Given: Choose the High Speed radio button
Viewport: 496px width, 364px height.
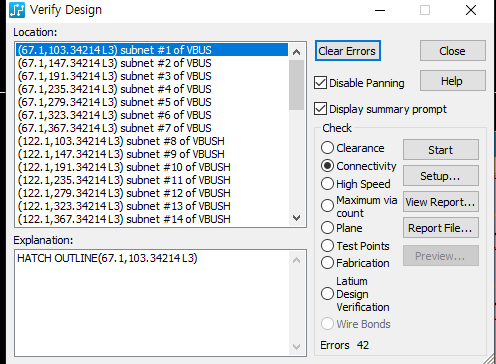Looking at the screenshot, I should 327,184.
